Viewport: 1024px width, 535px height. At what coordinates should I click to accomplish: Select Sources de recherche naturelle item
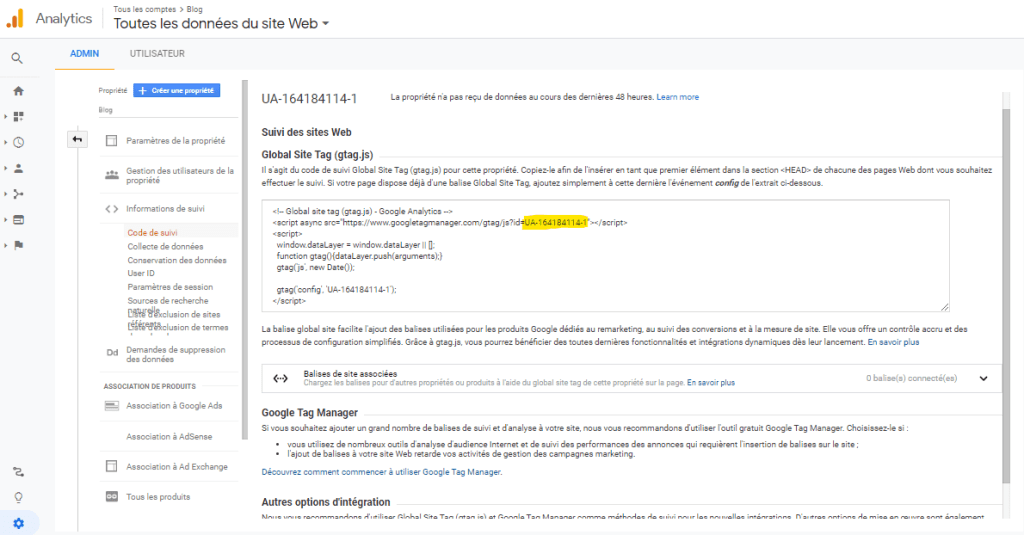168,301
